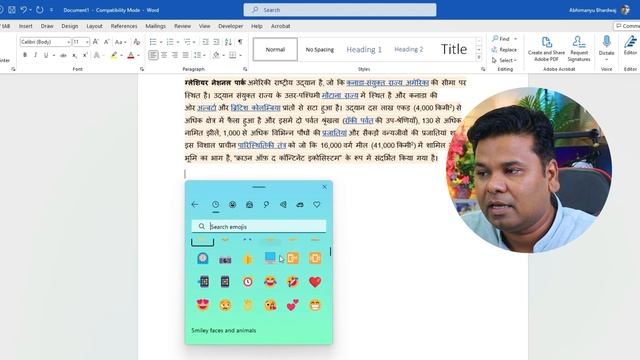The height and width of the screenshot is (360, 640).
Task: Expand underline style dropdown arrow
Action: pos(53,55)
